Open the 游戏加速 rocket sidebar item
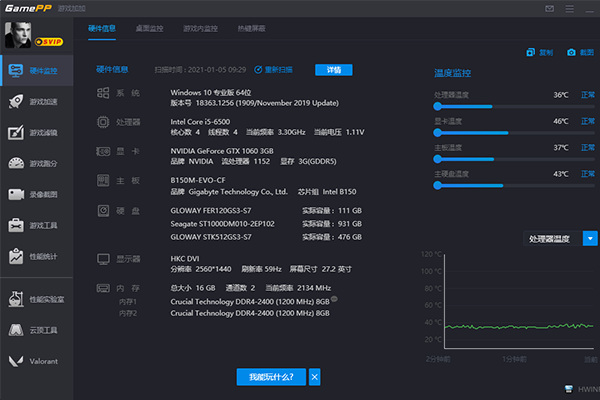The width and height of the screenshot is (600, 400). tap(37, 101)
